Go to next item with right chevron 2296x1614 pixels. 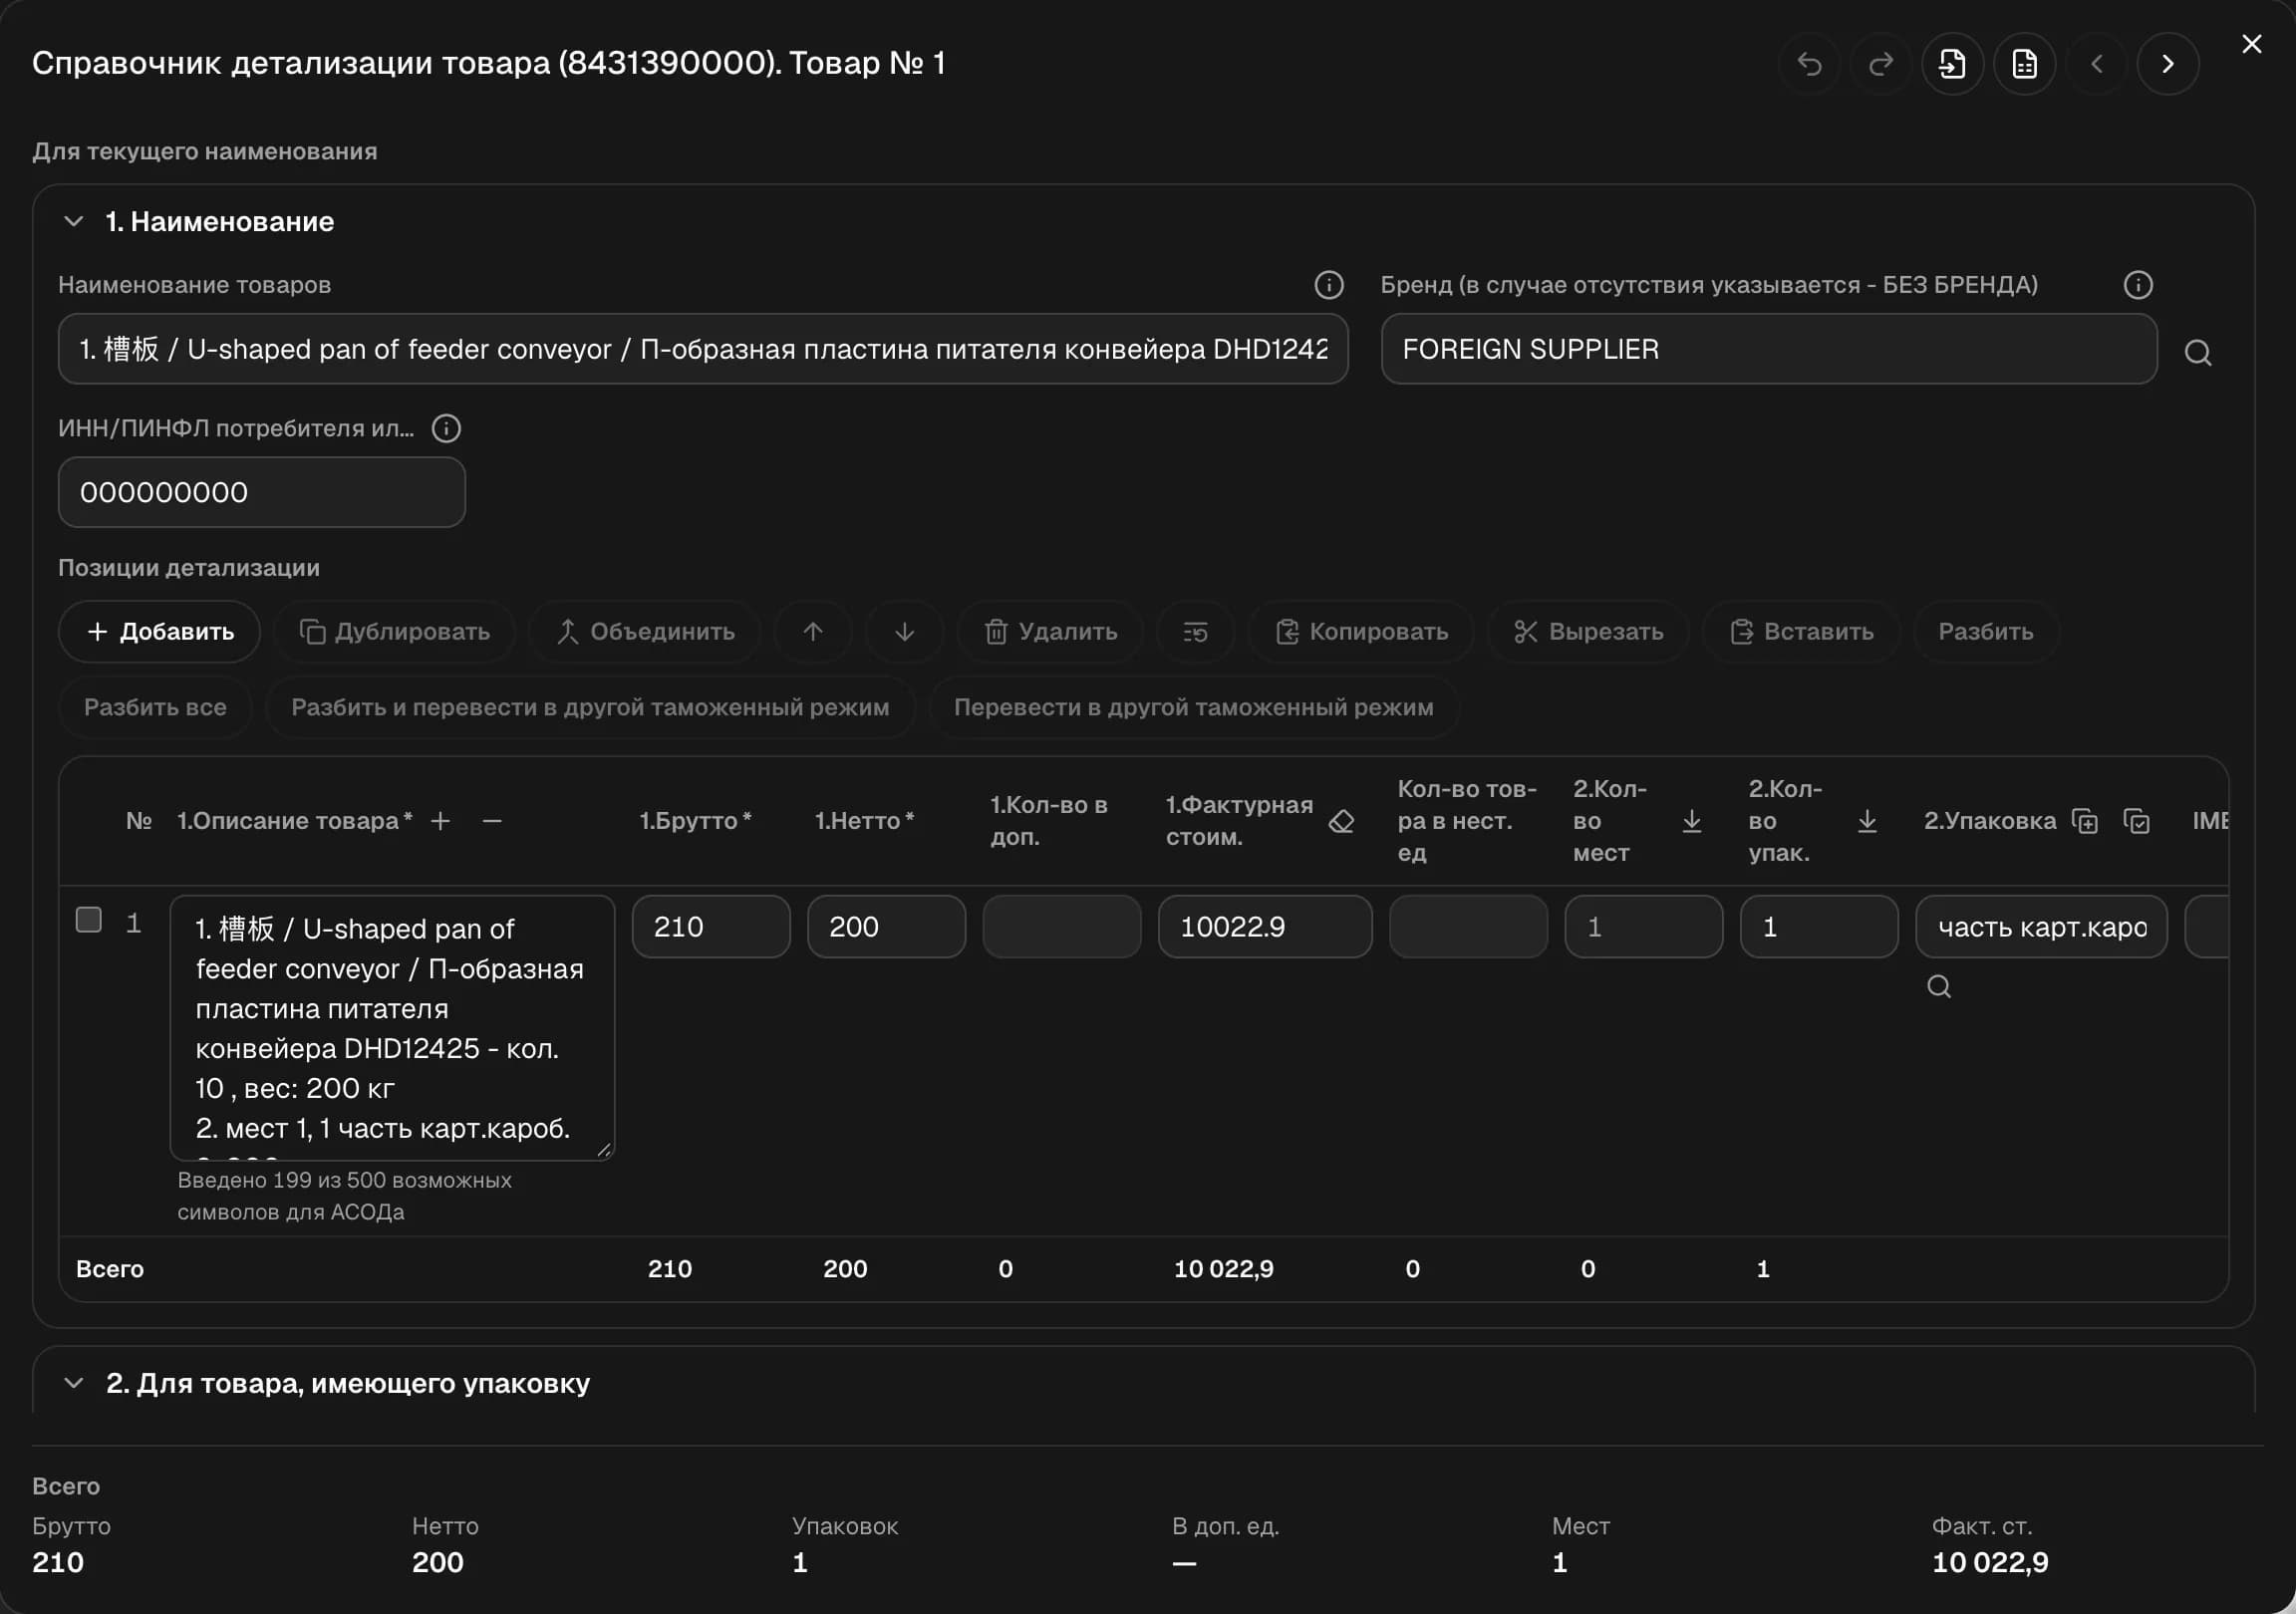coord(2168,64)
